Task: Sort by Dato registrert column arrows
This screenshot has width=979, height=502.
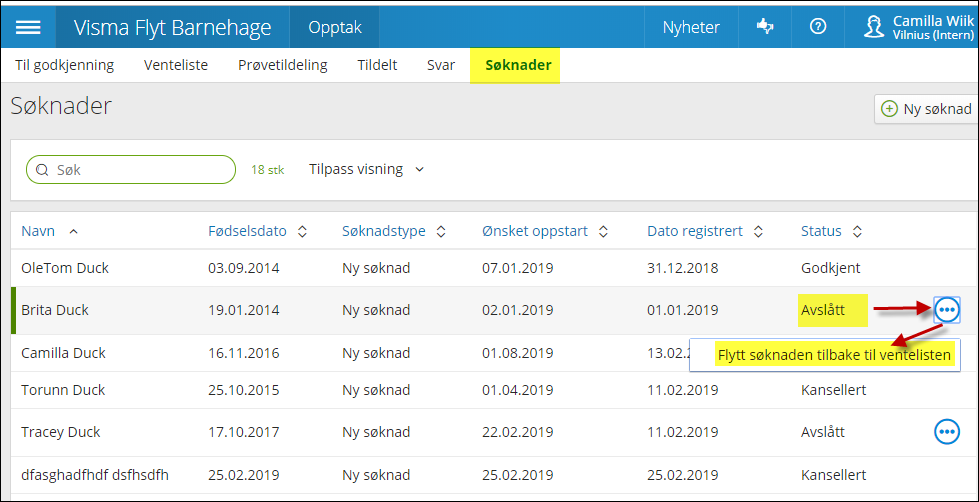Action: (758, 232)
